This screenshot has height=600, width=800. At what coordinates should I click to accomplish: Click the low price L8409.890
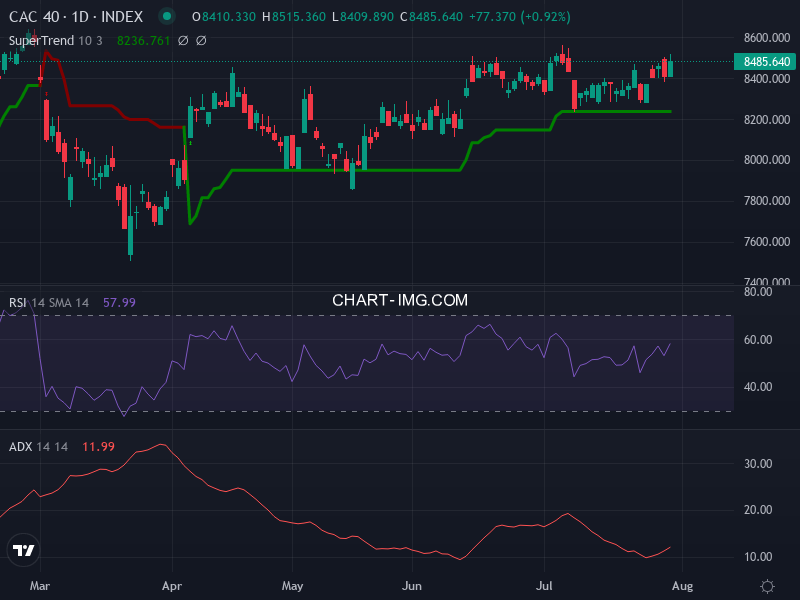click(x=363, y=17)
